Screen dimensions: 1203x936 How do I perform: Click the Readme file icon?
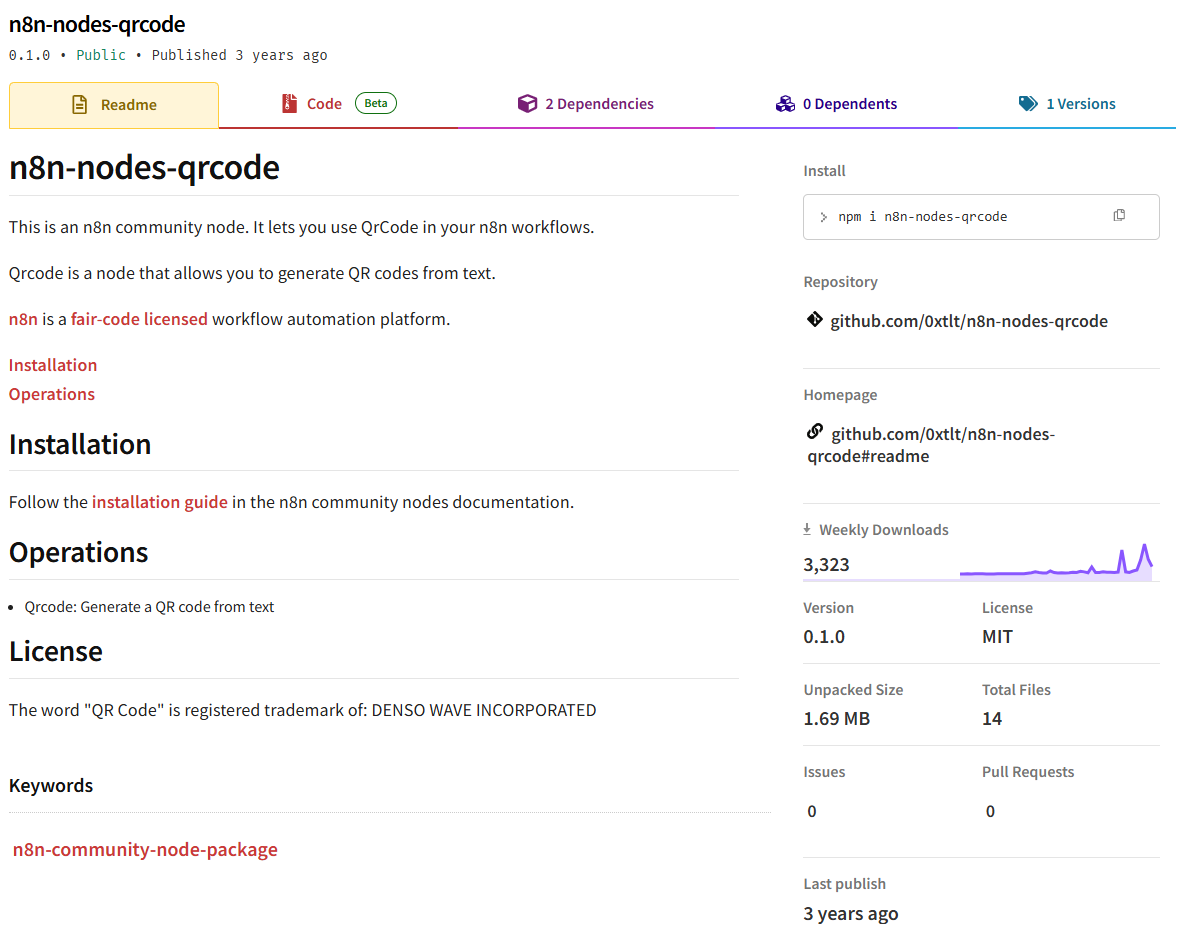coord(80,105)
